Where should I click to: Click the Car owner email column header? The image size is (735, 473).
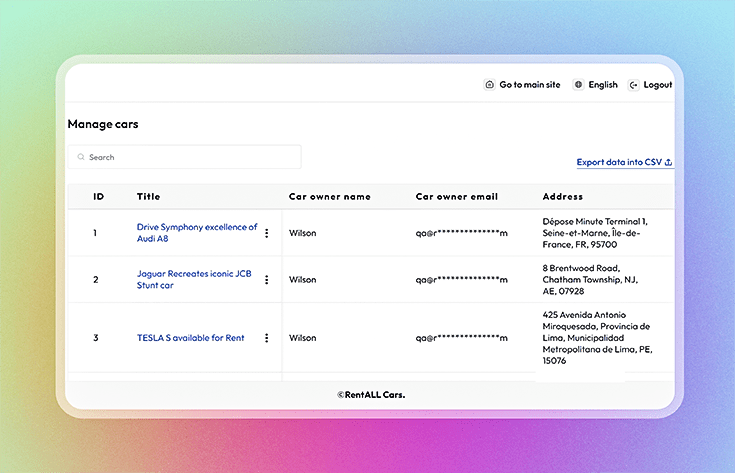click(457, 196)
